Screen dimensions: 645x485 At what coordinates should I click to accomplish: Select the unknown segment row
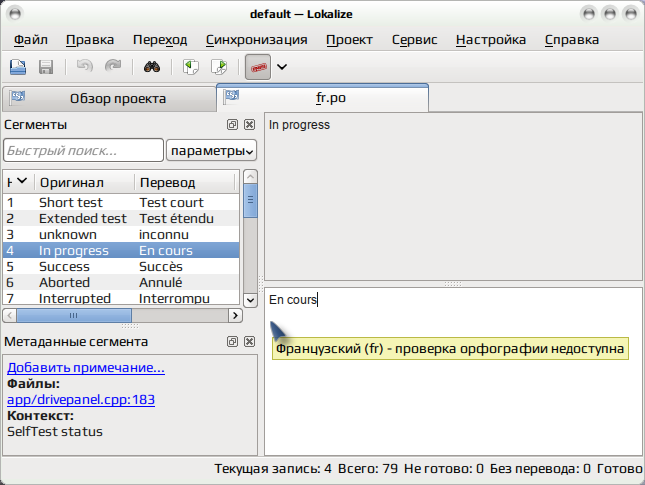[x=121, y=234]
